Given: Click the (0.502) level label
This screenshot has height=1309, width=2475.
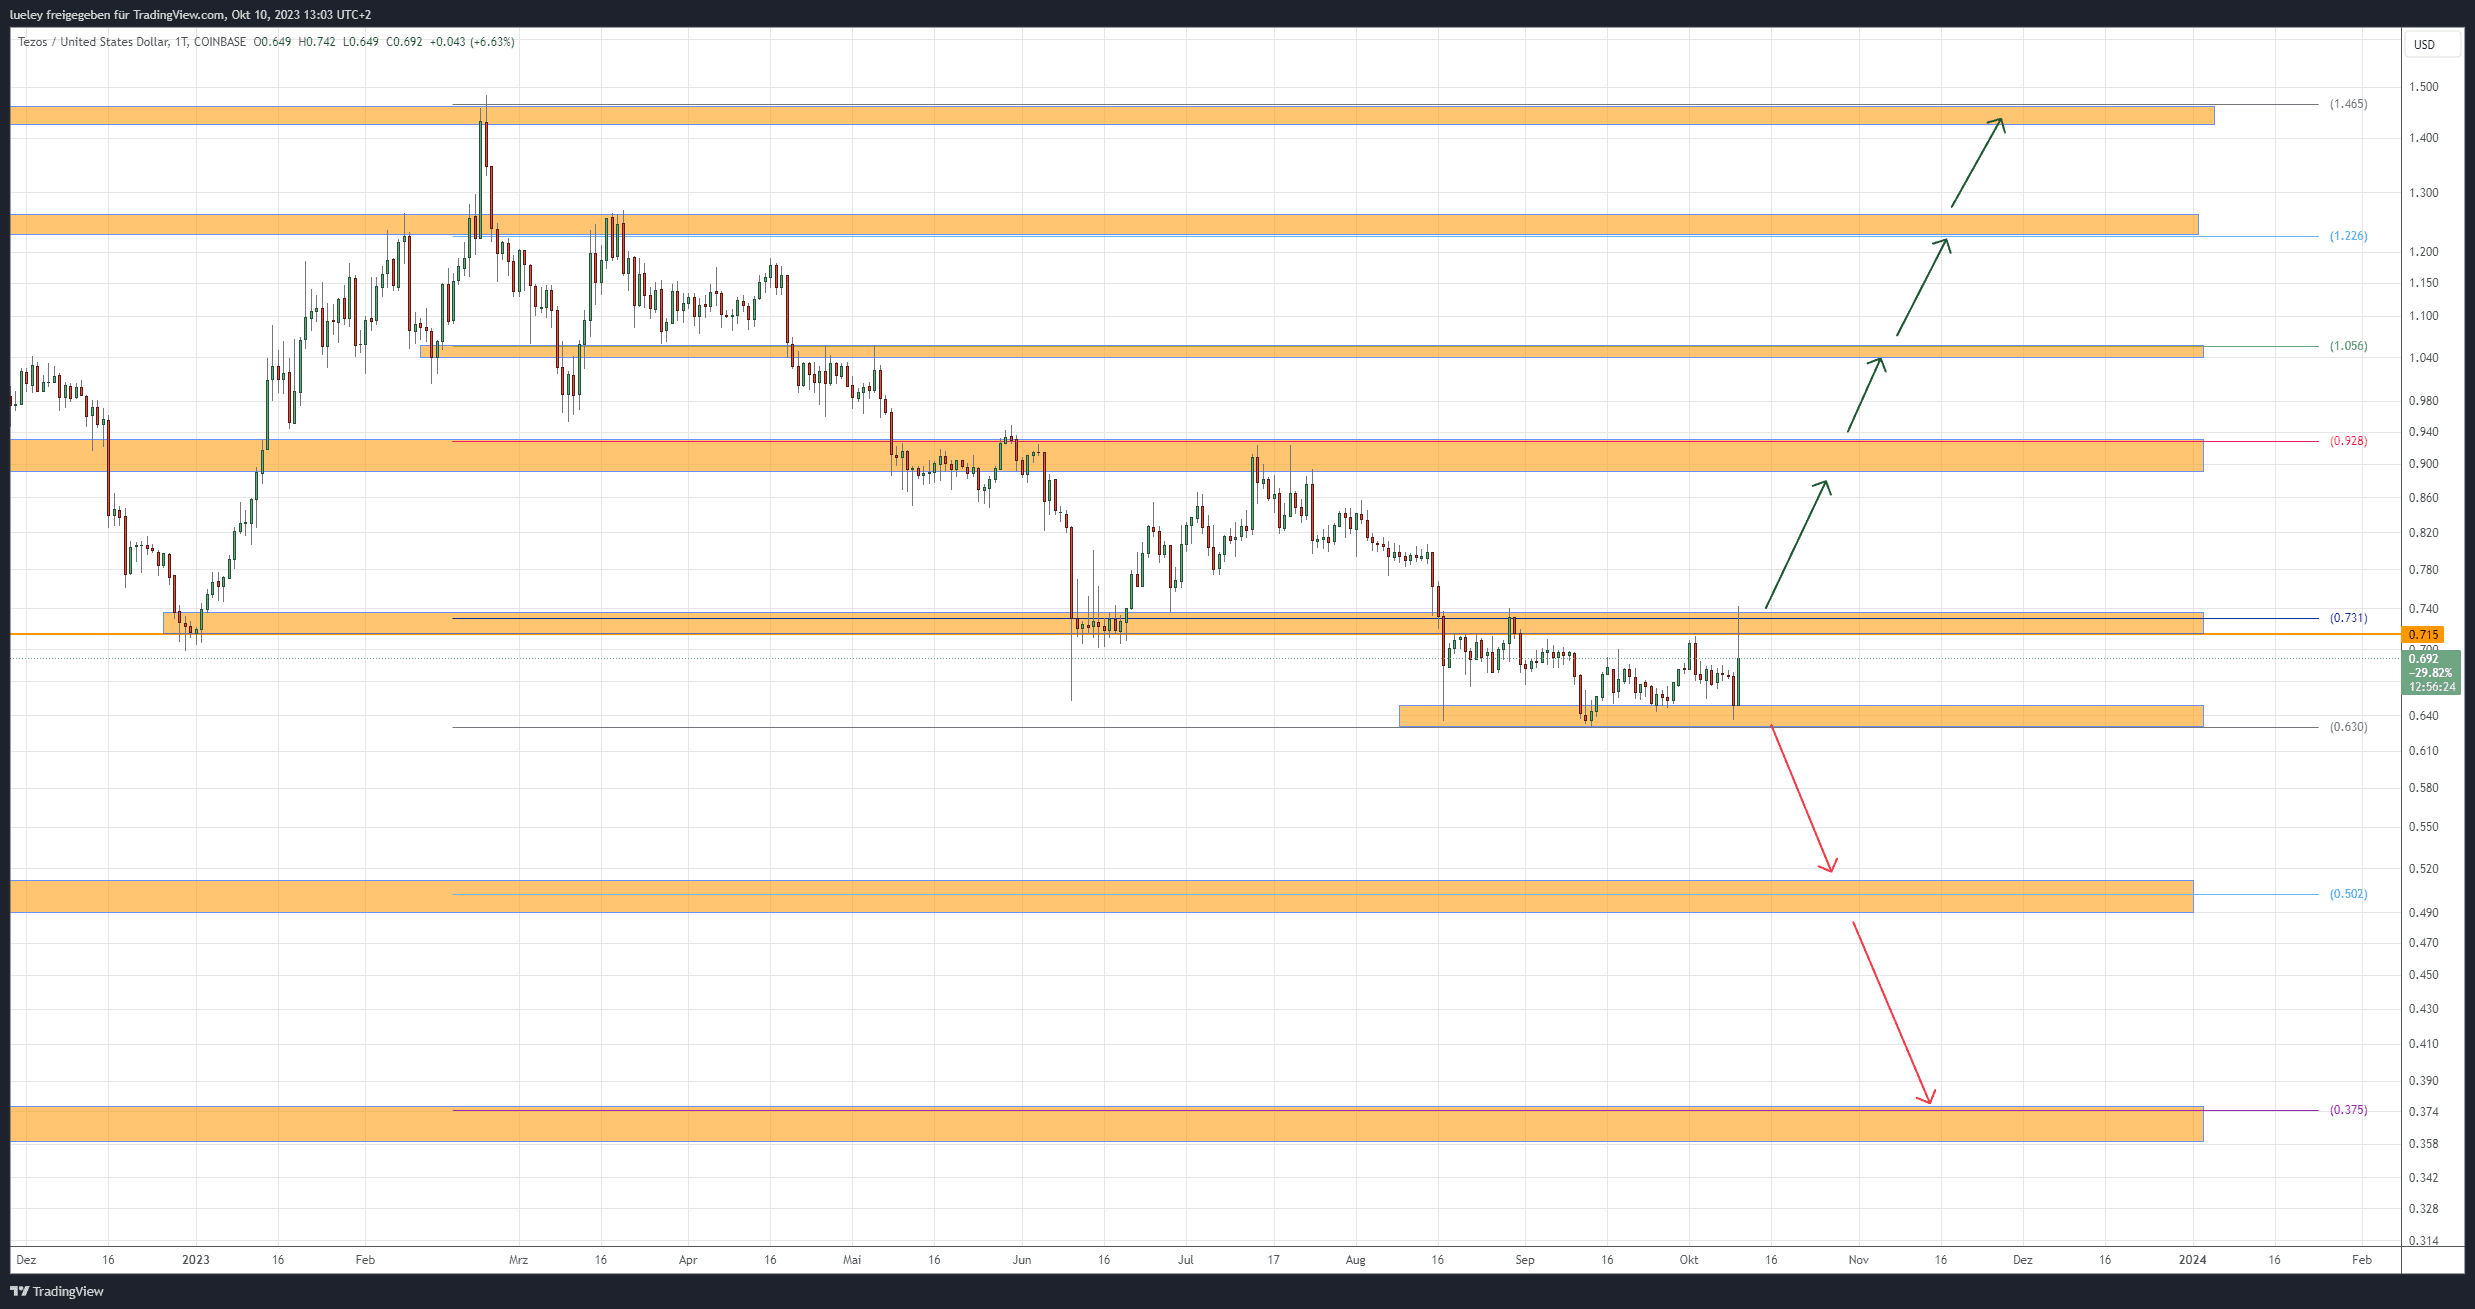Looking at the screenshot, I should coord(2348,894).
